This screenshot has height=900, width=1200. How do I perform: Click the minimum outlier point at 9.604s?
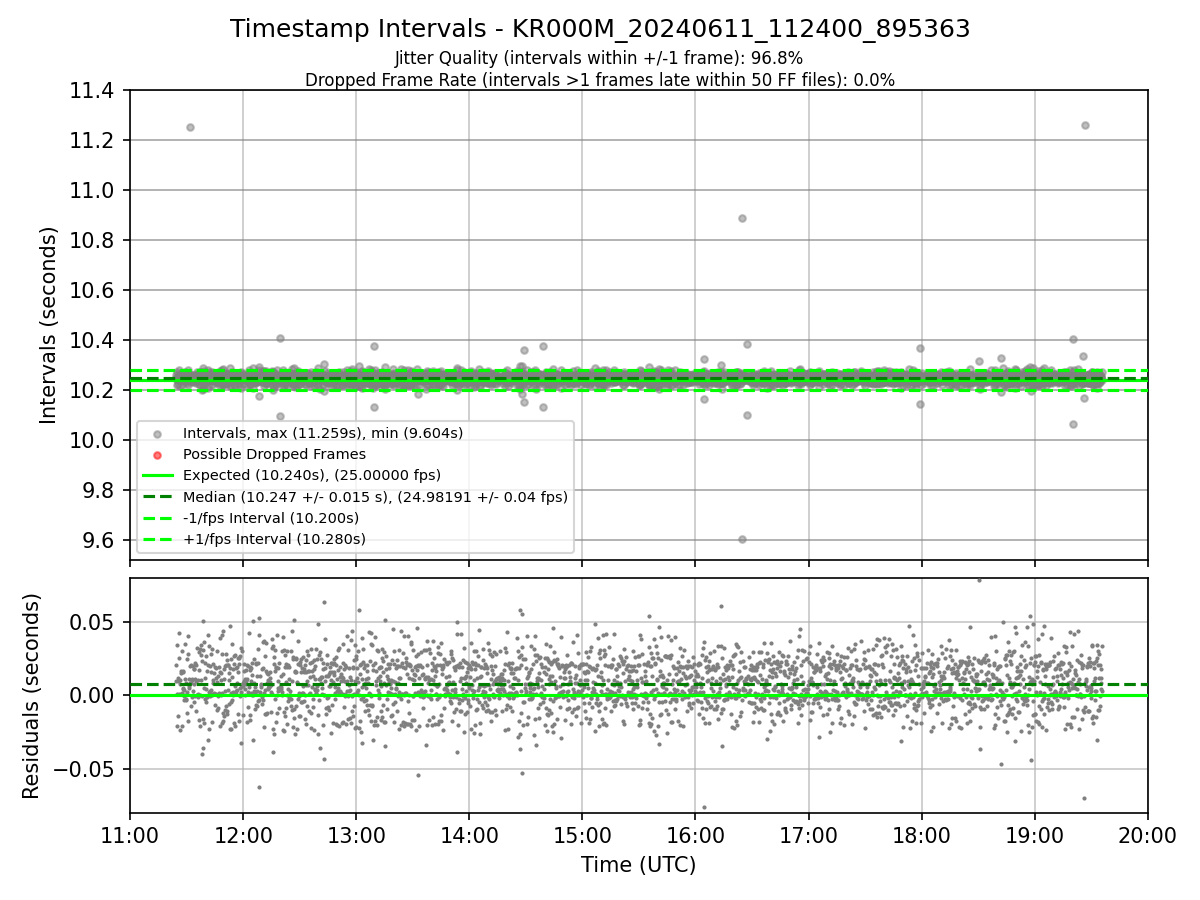tap(742, 539)
